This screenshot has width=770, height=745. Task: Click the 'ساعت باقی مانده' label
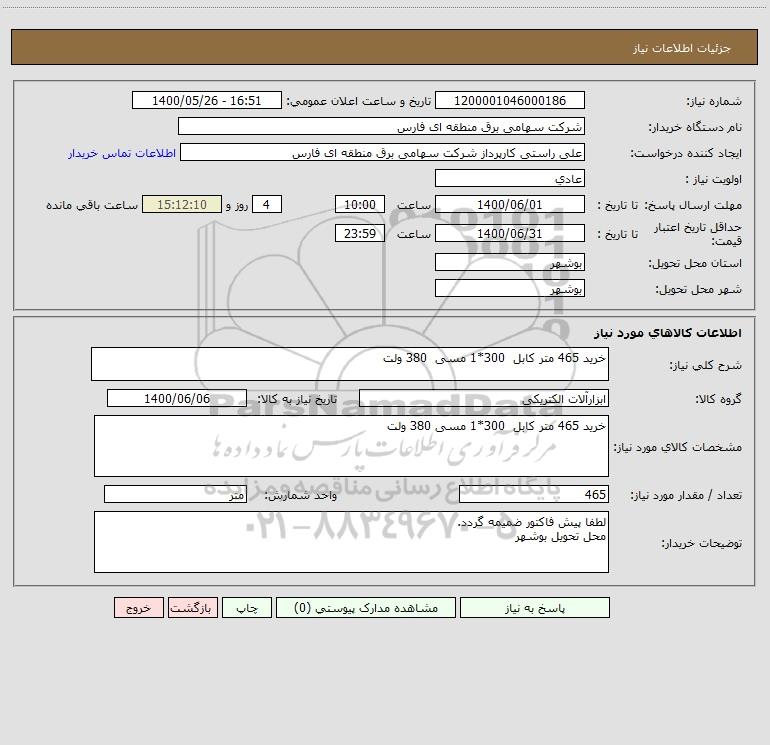tap(92, 205)
